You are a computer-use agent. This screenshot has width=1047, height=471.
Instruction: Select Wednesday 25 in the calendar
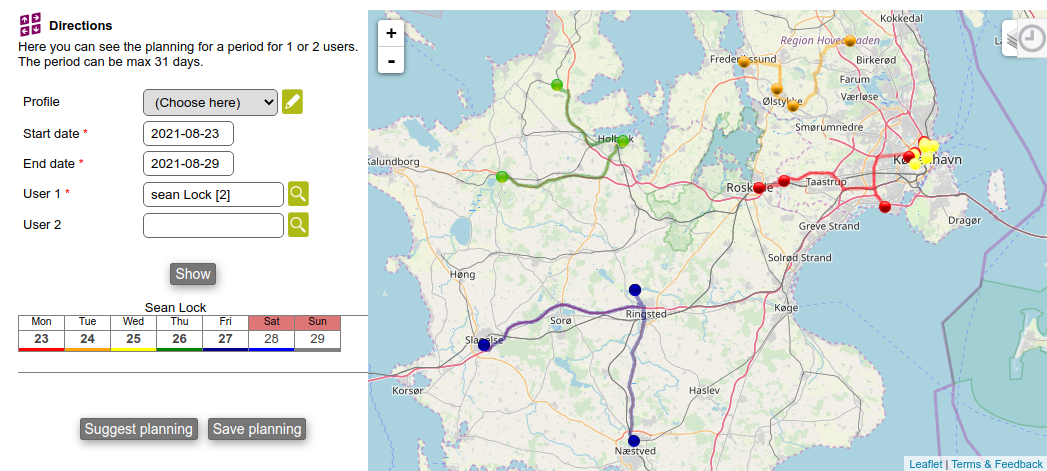pos(133,339)
